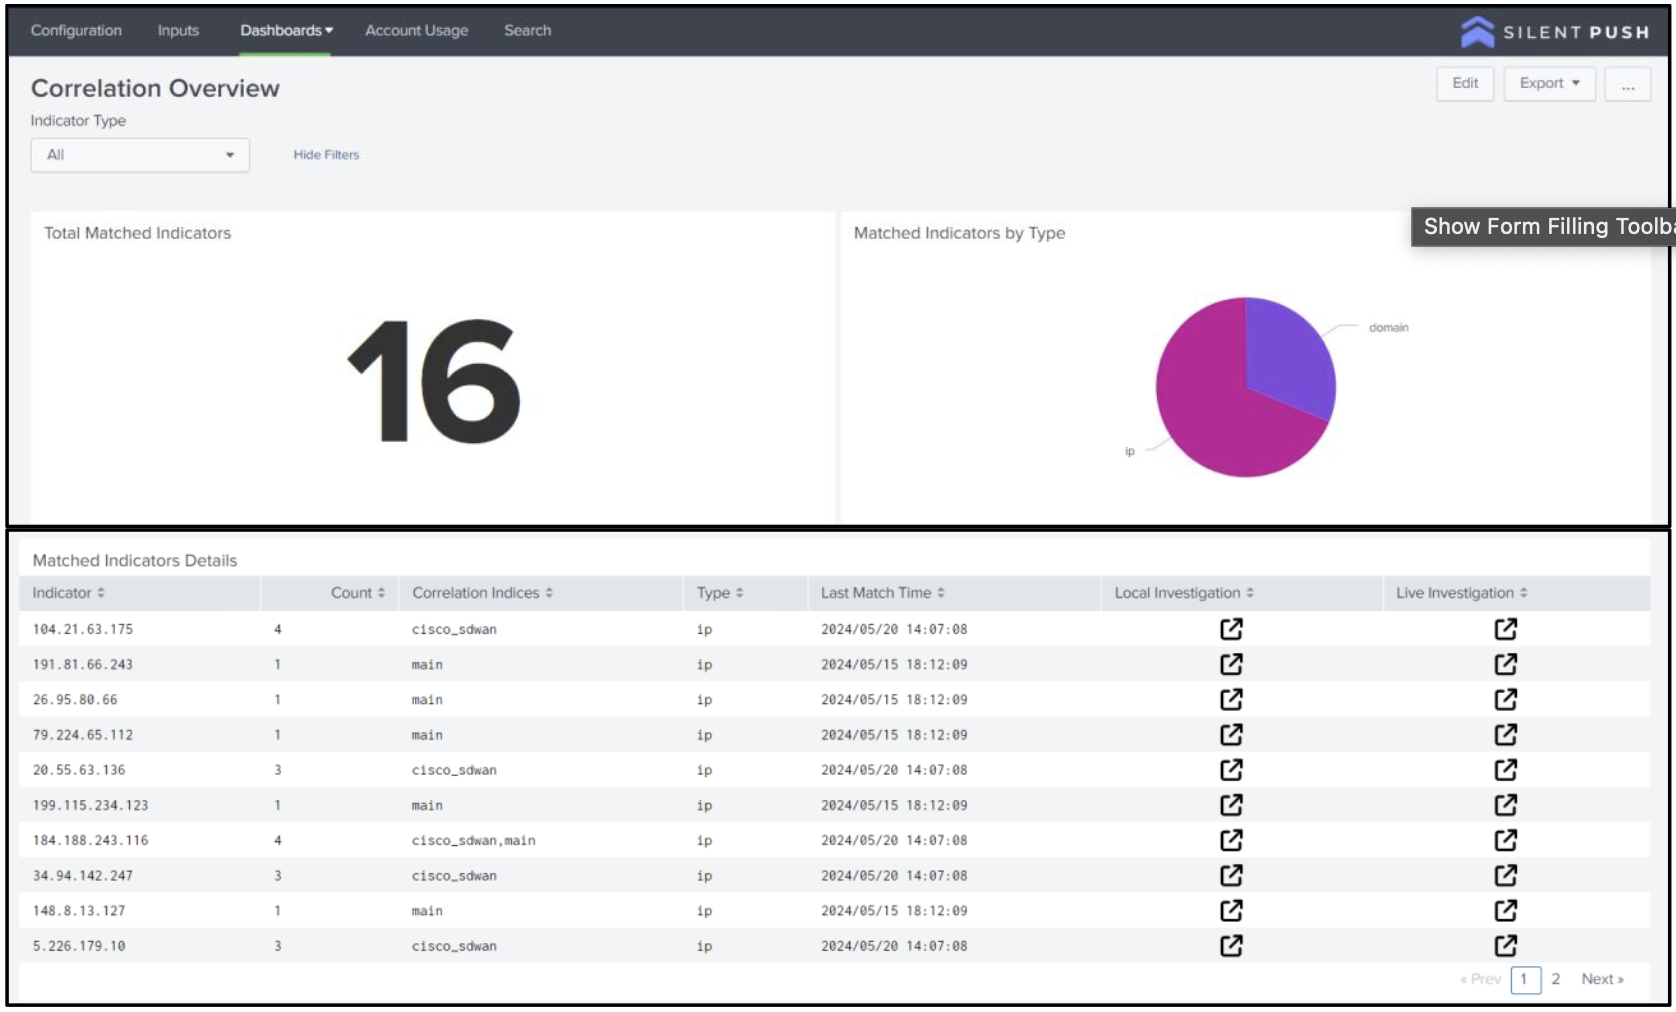Click the Edit button
This screenshot has height=1012, width=1676.
click(x=1465, y=83)
